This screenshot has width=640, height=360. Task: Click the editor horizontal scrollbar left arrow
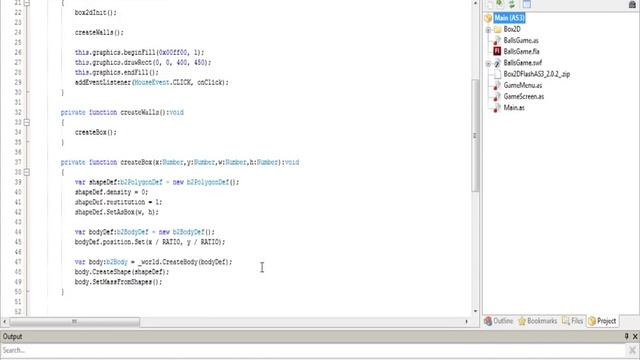tap(4, 322)
